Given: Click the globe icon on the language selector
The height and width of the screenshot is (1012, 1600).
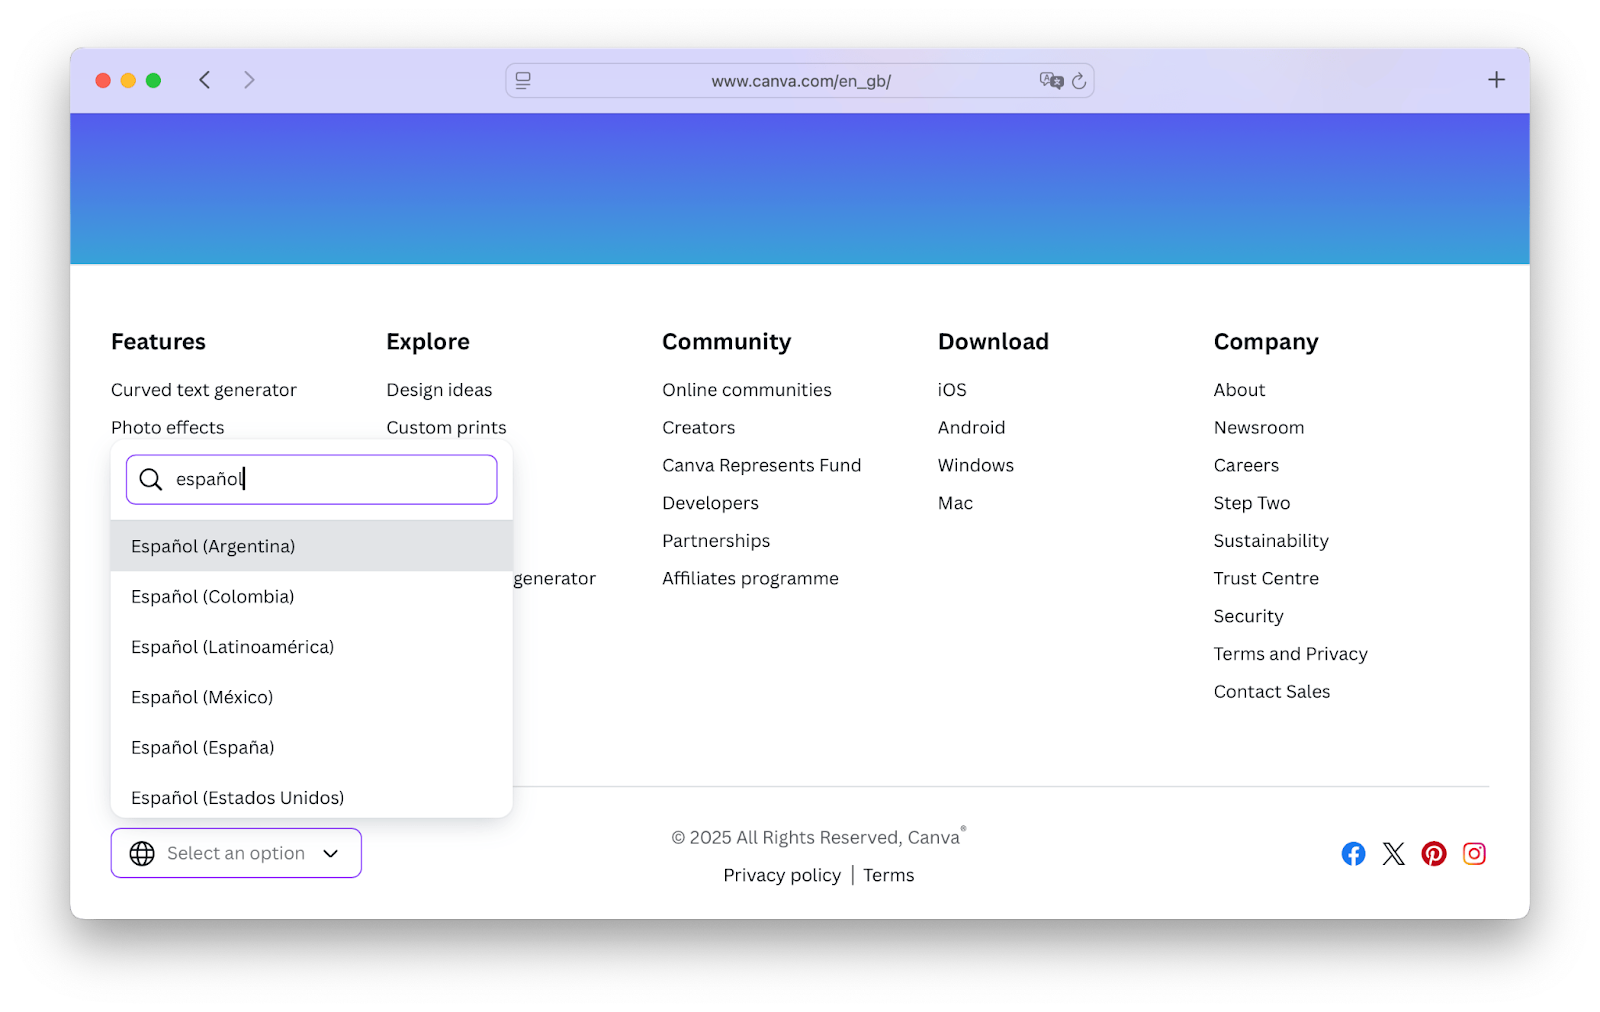Looking at the screenshot, I should 142,853.
